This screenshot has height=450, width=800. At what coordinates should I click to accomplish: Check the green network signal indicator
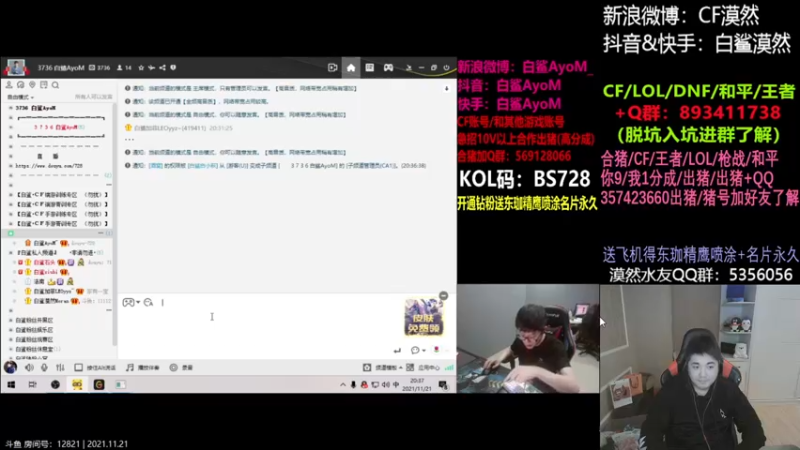point(449,367)
